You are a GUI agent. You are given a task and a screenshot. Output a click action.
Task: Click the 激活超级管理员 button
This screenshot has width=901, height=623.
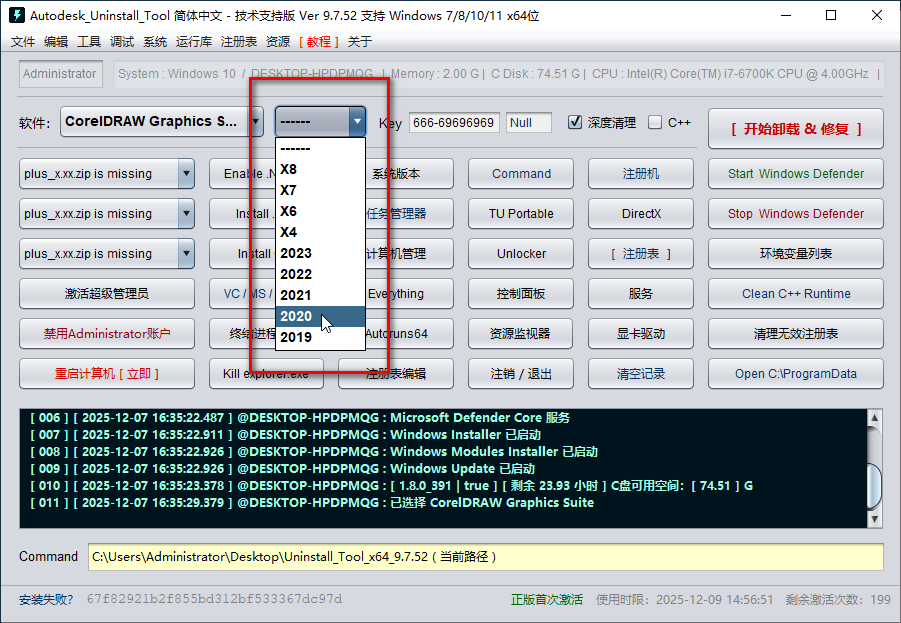pyautogui.click(x=107, y=294)
